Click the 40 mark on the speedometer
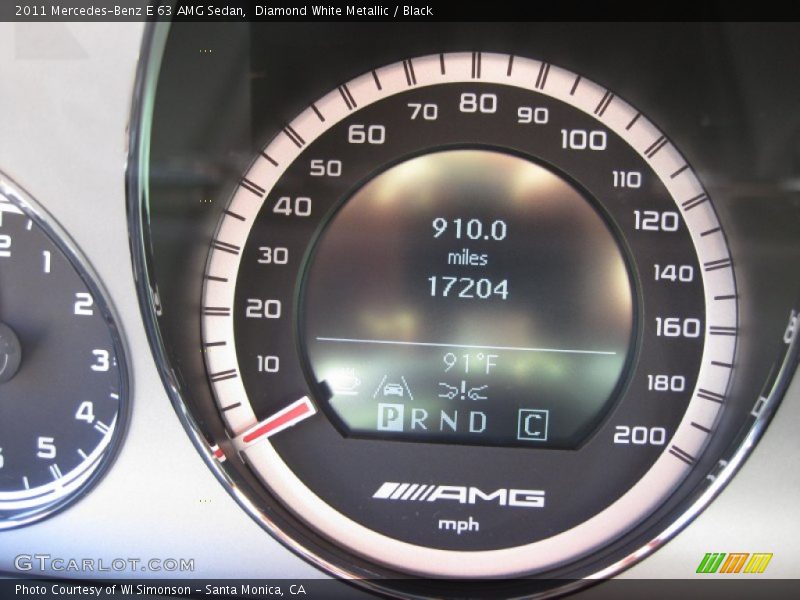800x600 pixels. (292, 207)
